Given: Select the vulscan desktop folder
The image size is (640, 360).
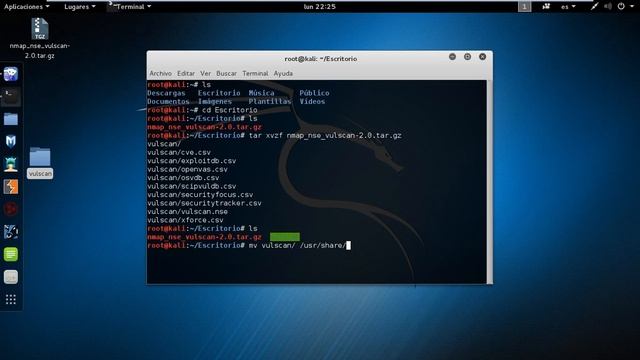Looking at the screenshot, I should click(40, 162).
